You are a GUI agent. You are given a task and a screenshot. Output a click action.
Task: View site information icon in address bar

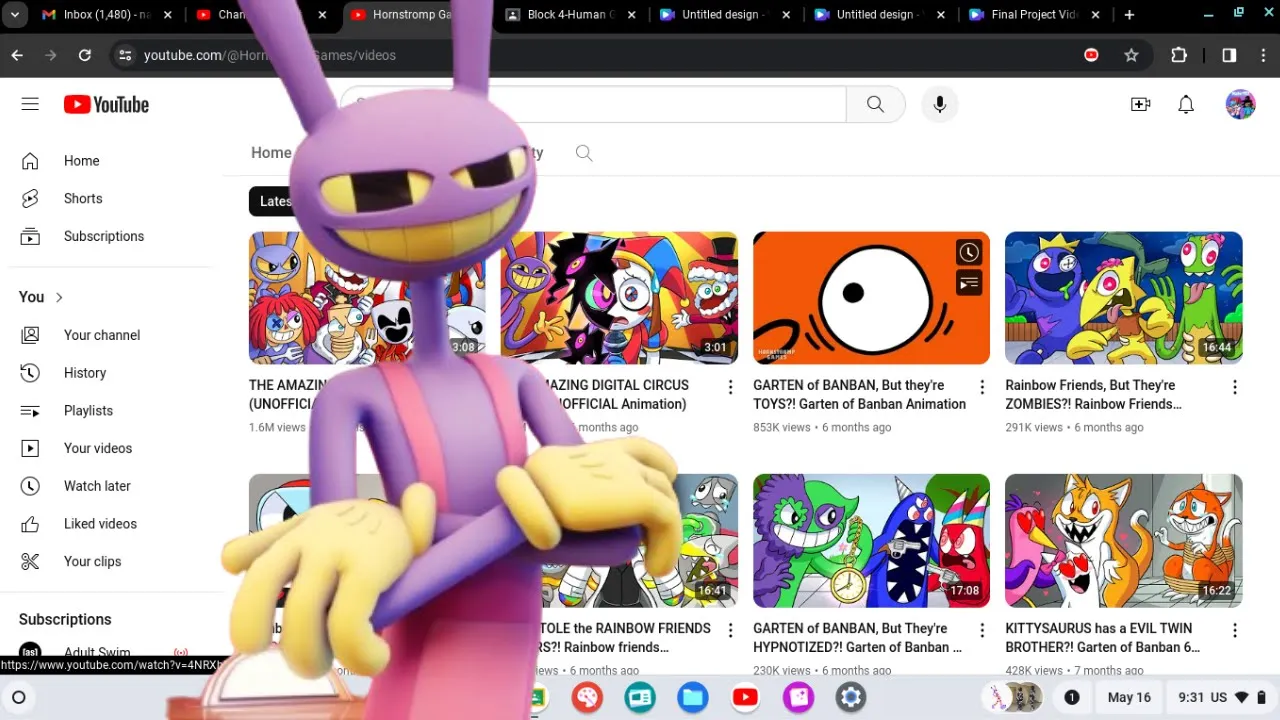tap(125, 55)
